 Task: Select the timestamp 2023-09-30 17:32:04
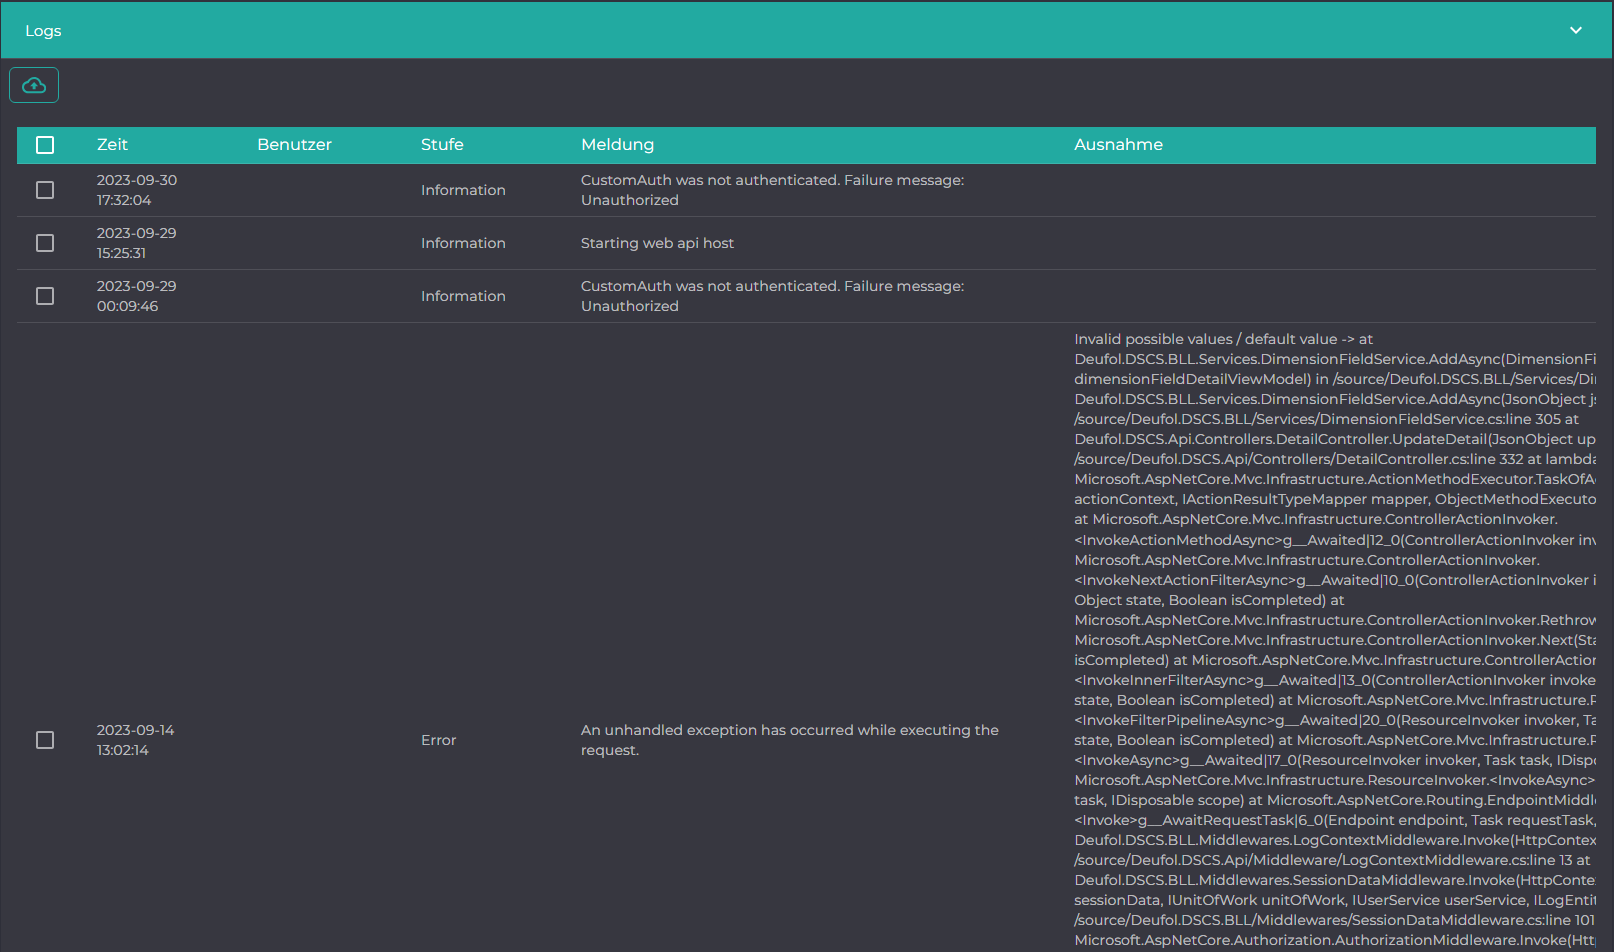click(x=137, y=190)
